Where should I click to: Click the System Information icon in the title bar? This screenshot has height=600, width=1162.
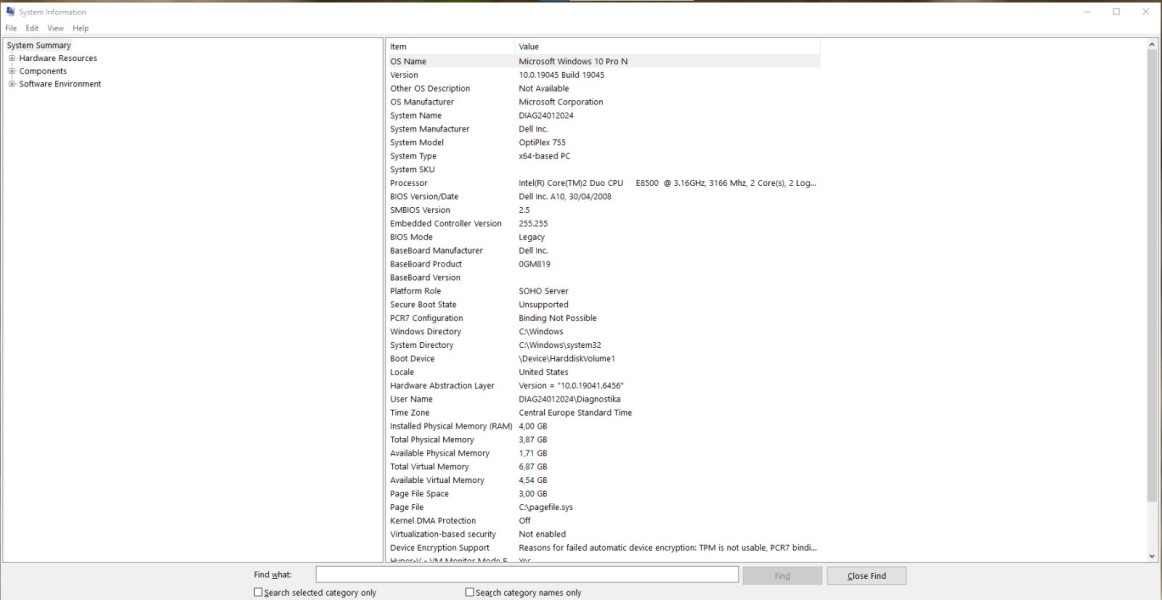point(10,11)
